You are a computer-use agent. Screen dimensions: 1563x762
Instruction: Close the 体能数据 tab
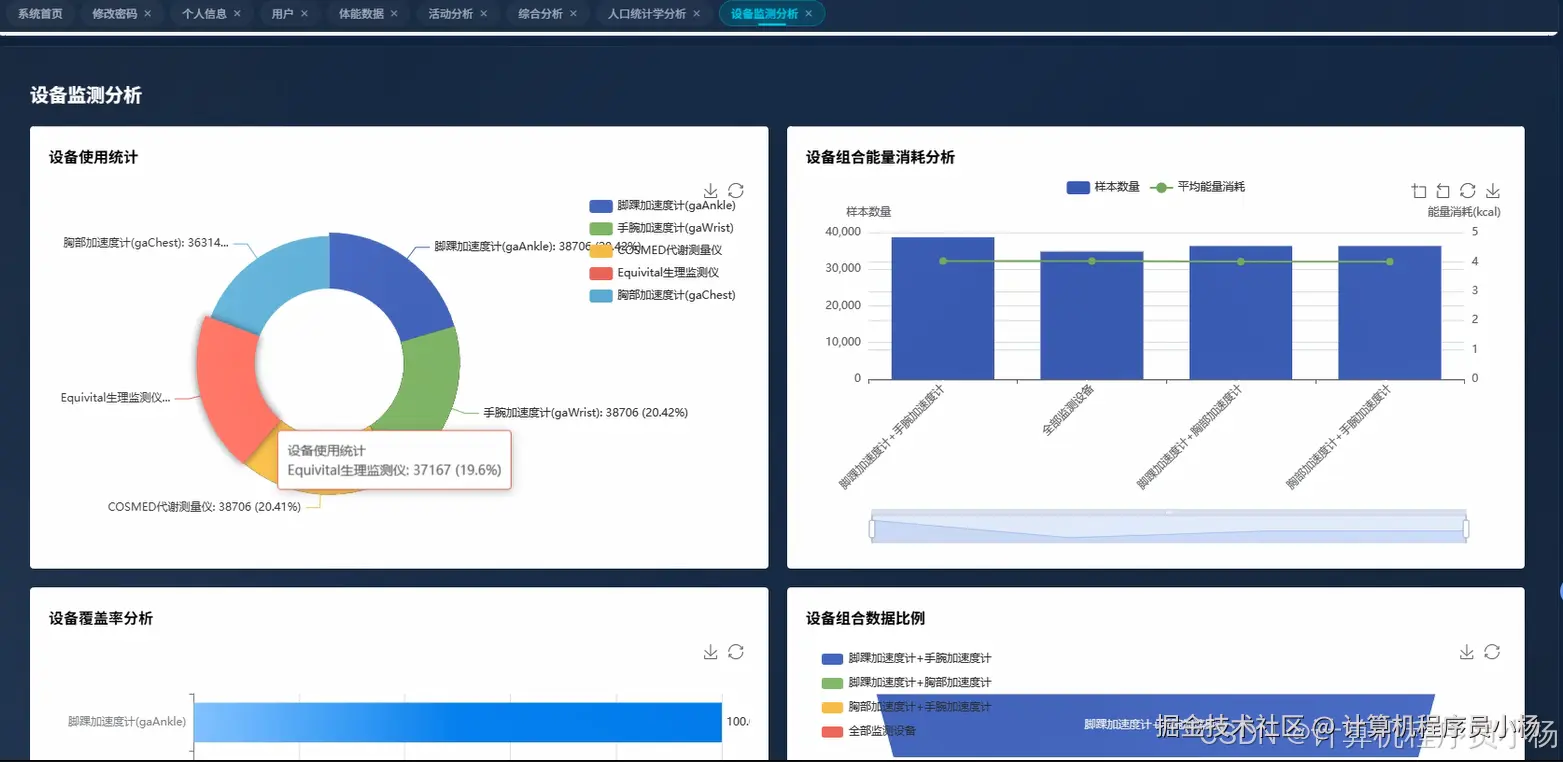pyautogui.click(x=394, y=14)
